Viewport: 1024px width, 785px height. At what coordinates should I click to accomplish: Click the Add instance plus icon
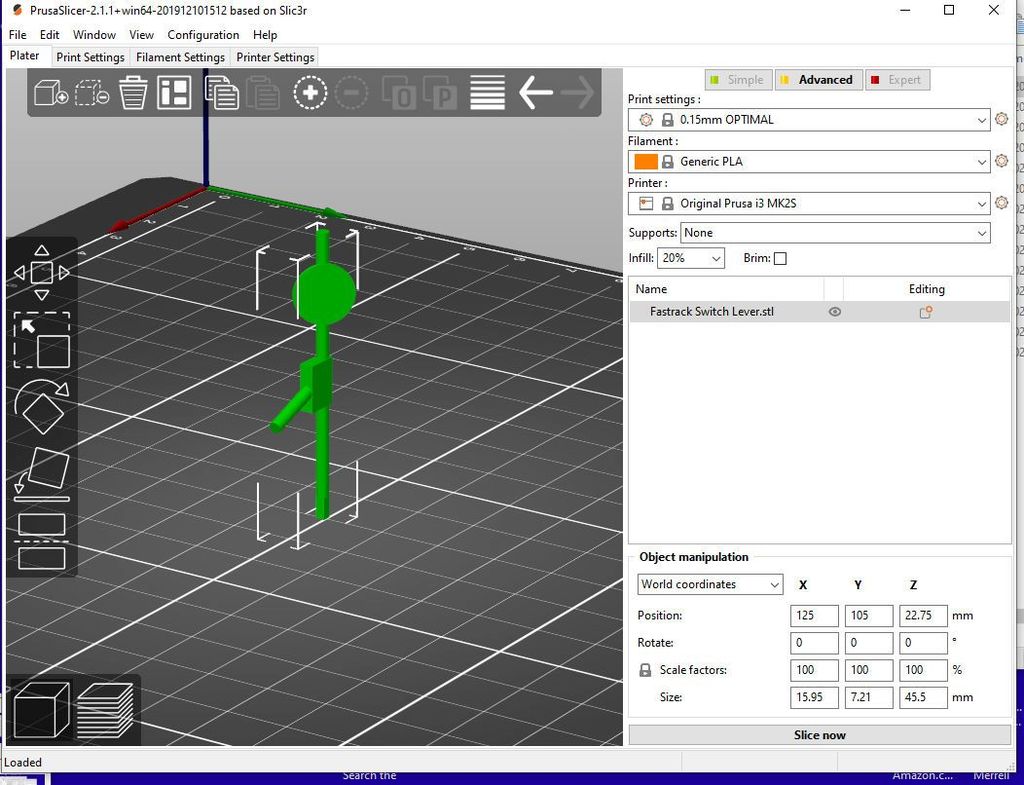[310, 93]
